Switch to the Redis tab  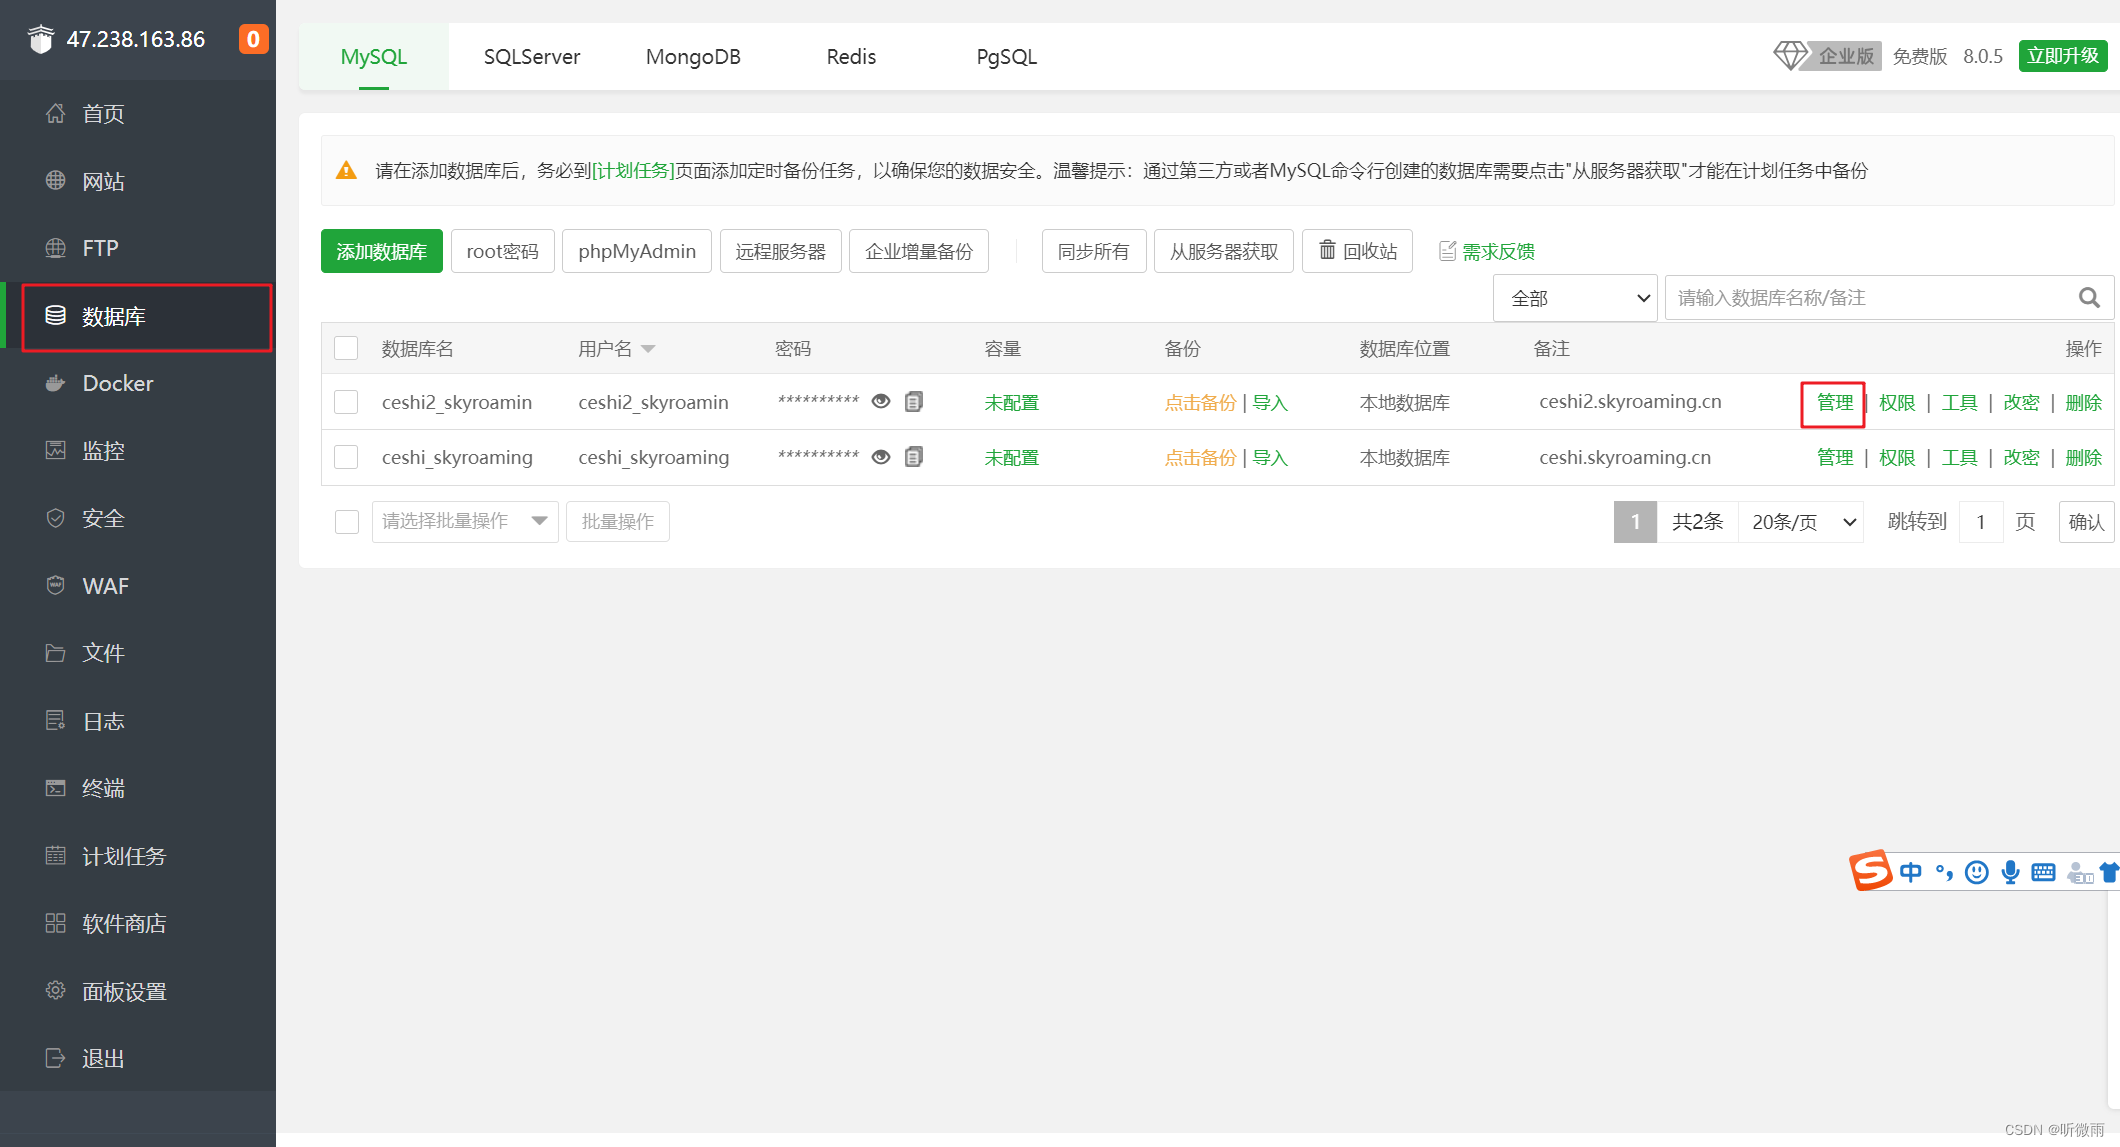(851, 57)
